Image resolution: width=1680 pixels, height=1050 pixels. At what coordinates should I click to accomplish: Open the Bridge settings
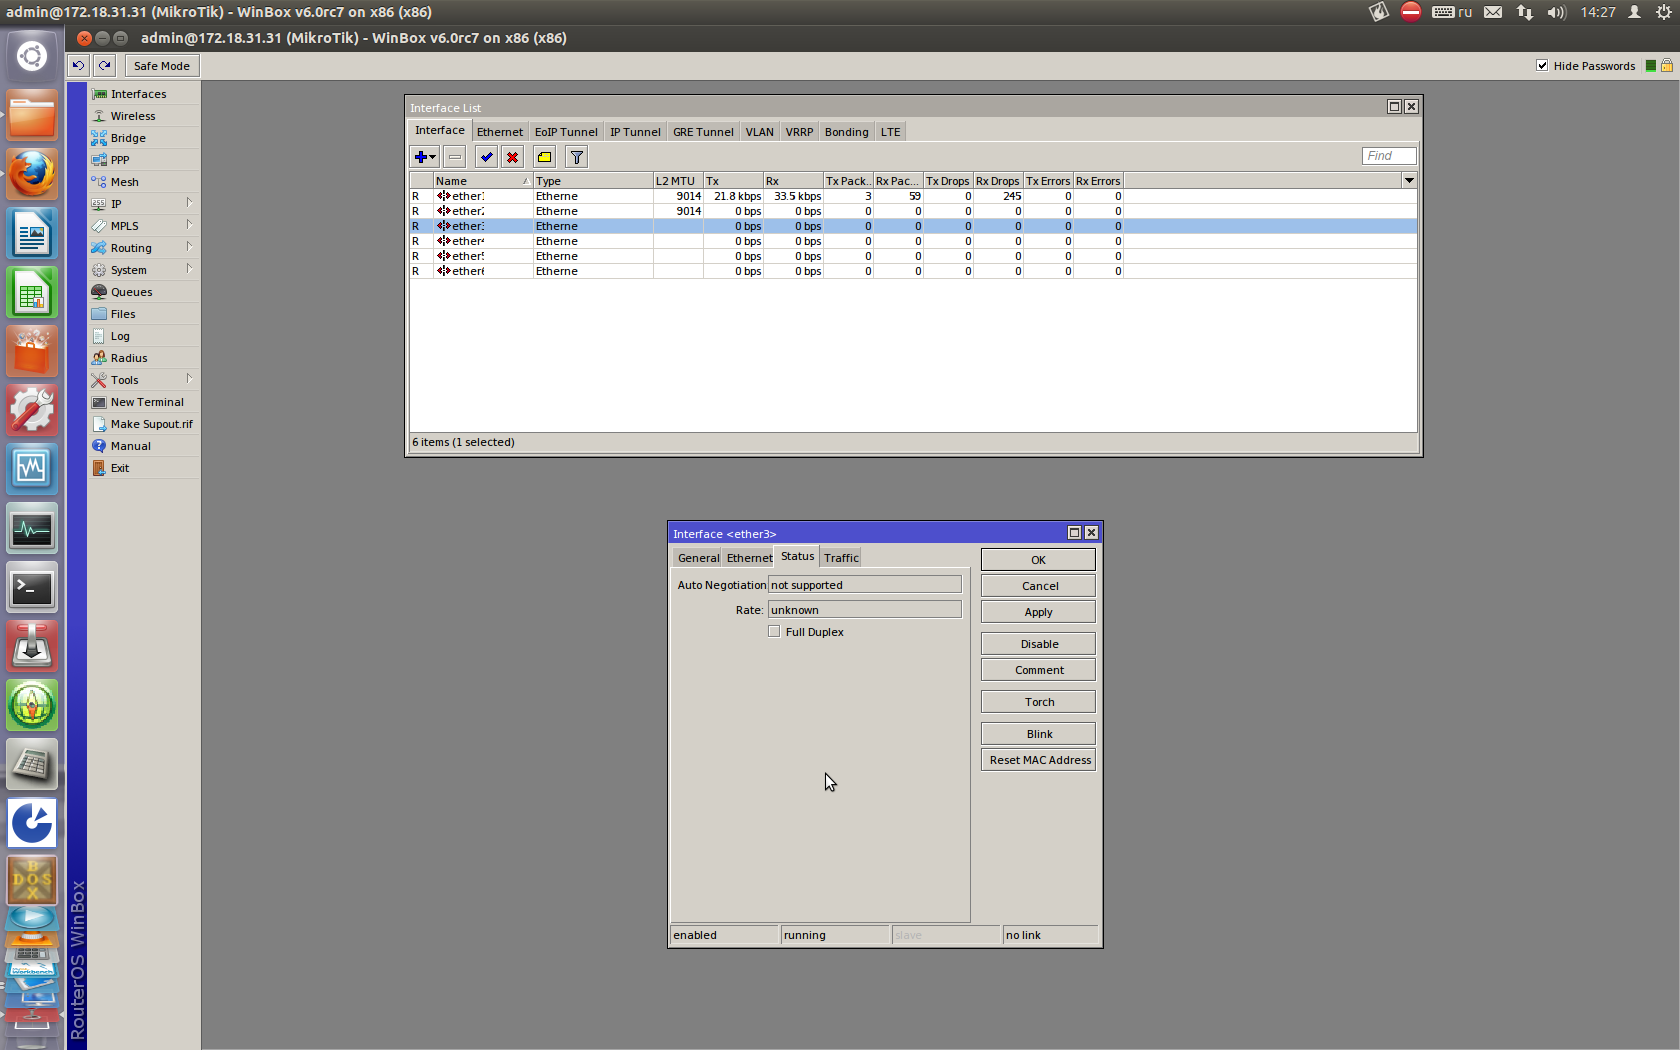click(x=126, y=137)
